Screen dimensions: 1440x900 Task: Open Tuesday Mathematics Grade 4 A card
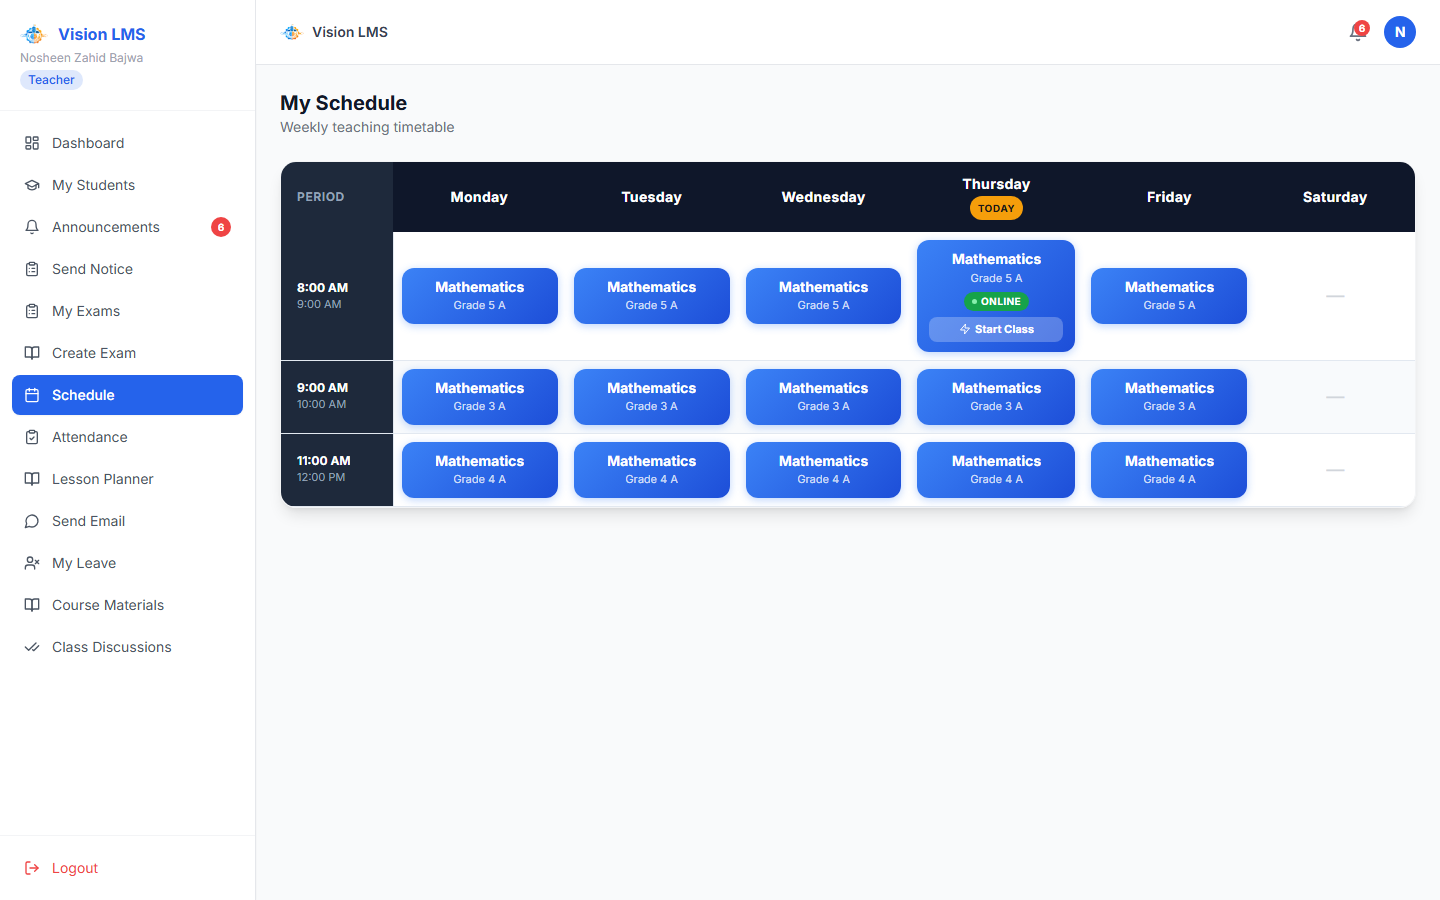pyautogui.click(x=652, y=470)
